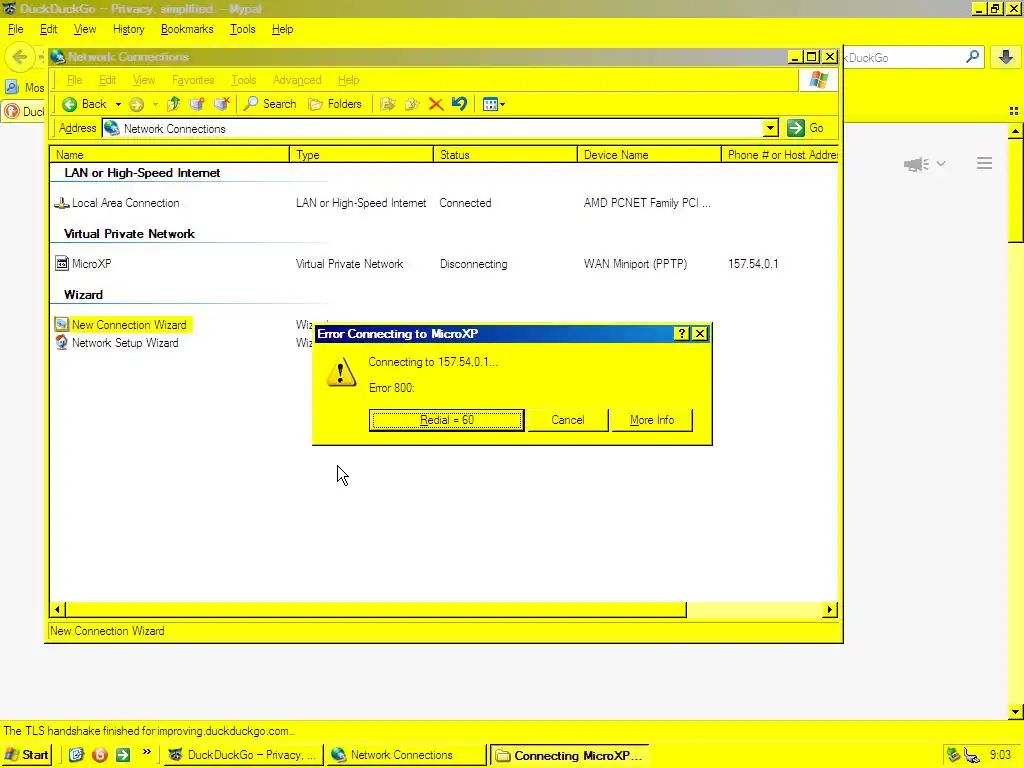Click the blue Undo arrow icon
The height and width of the screenshot is (768, 1024).
(459, 104)
